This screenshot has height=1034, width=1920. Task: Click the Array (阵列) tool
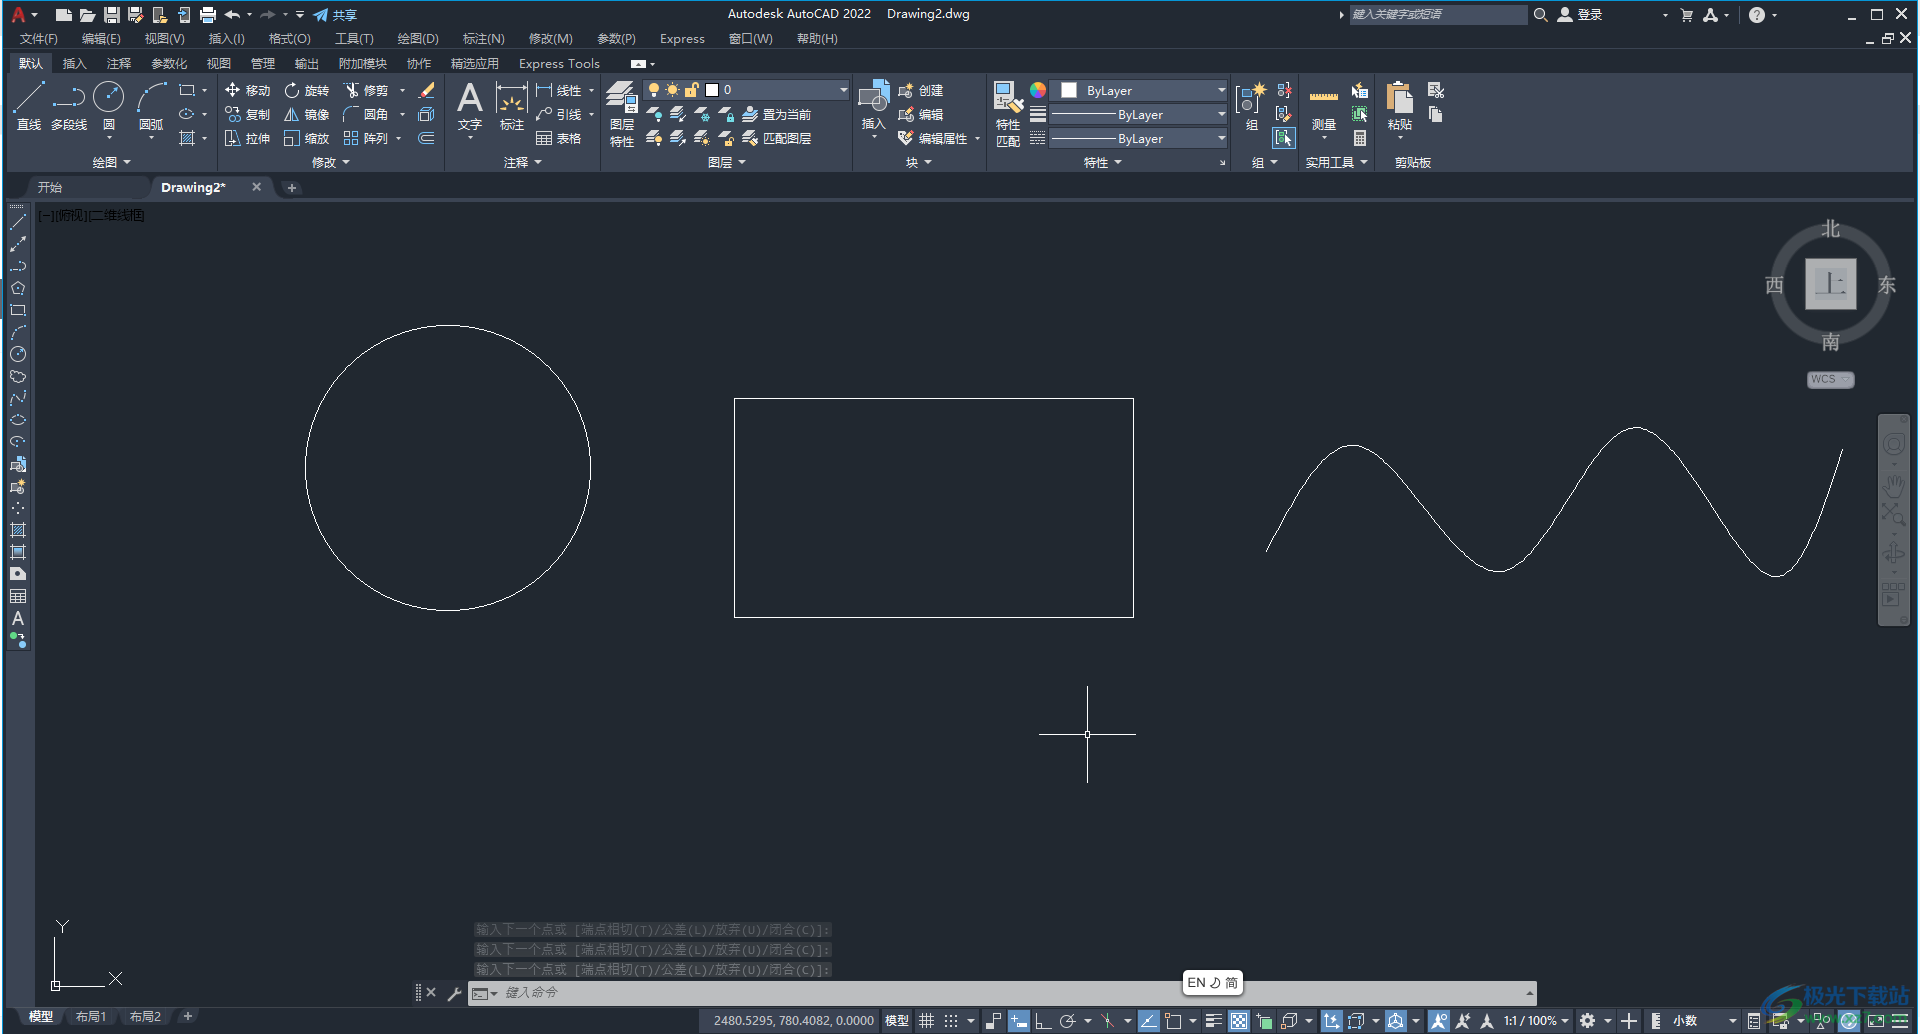point(366,138)
